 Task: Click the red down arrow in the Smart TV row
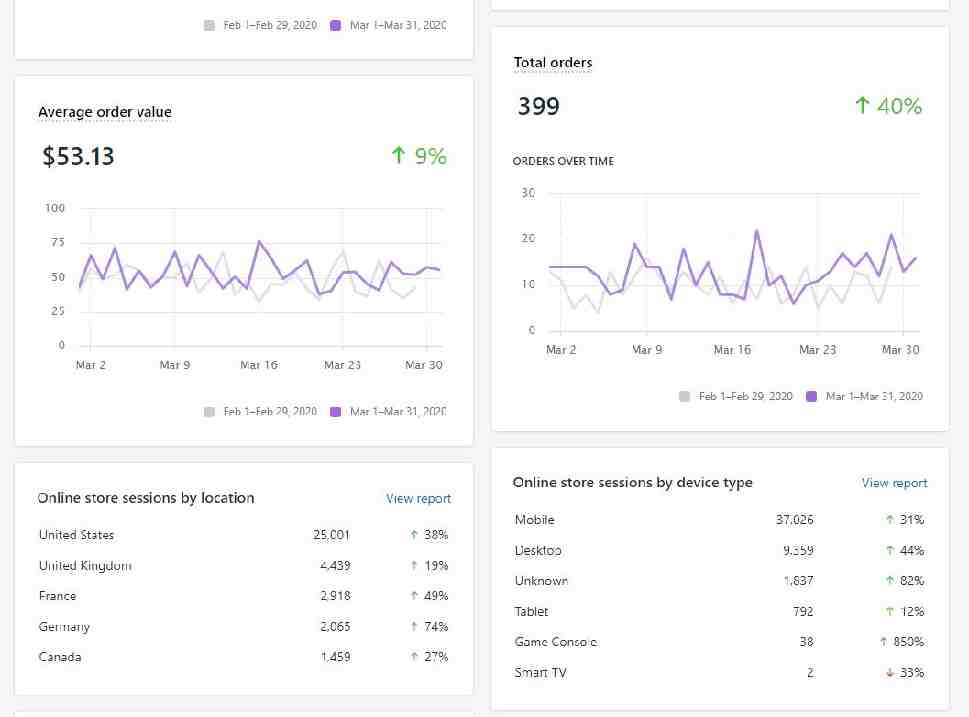pyautogui.click(x=890, y=672)
